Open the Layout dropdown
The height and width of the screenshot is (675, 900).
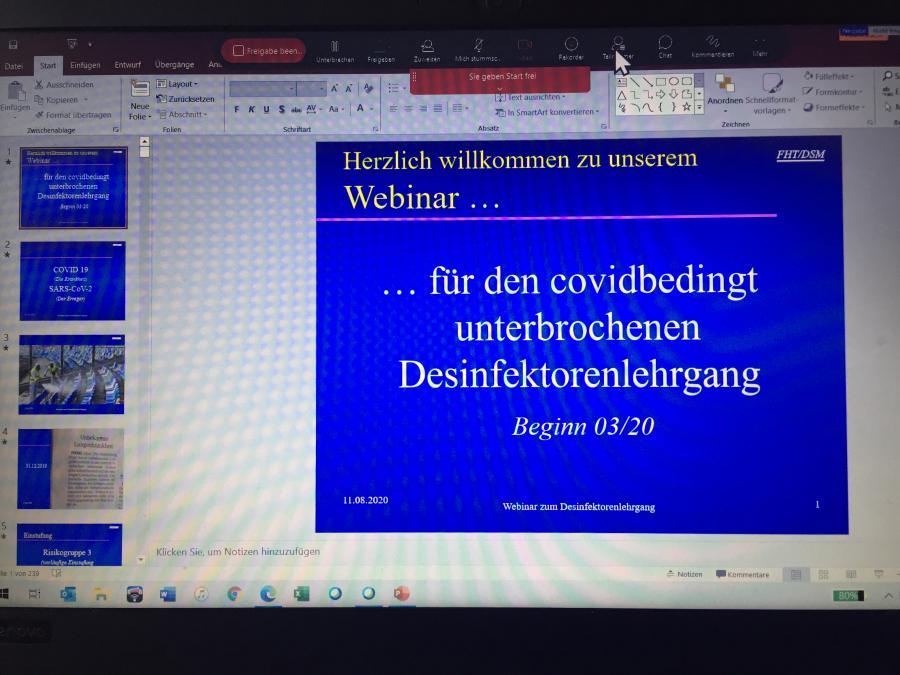[177, 84]
